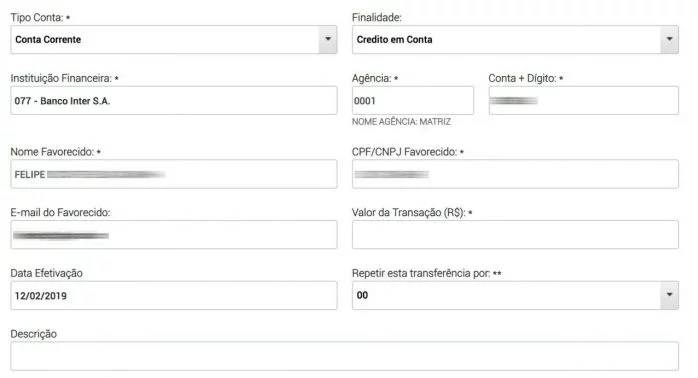Expand the Repetir esta transferência dropdown arrow
698x378 pixels.
click(x=669, y=295)
